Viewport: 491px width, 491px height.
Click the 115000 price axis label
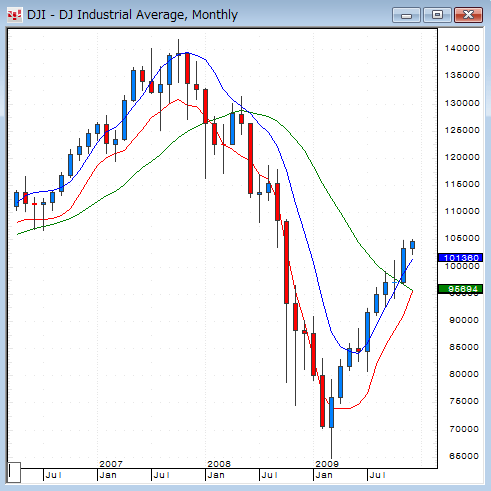tap(462, 184)
